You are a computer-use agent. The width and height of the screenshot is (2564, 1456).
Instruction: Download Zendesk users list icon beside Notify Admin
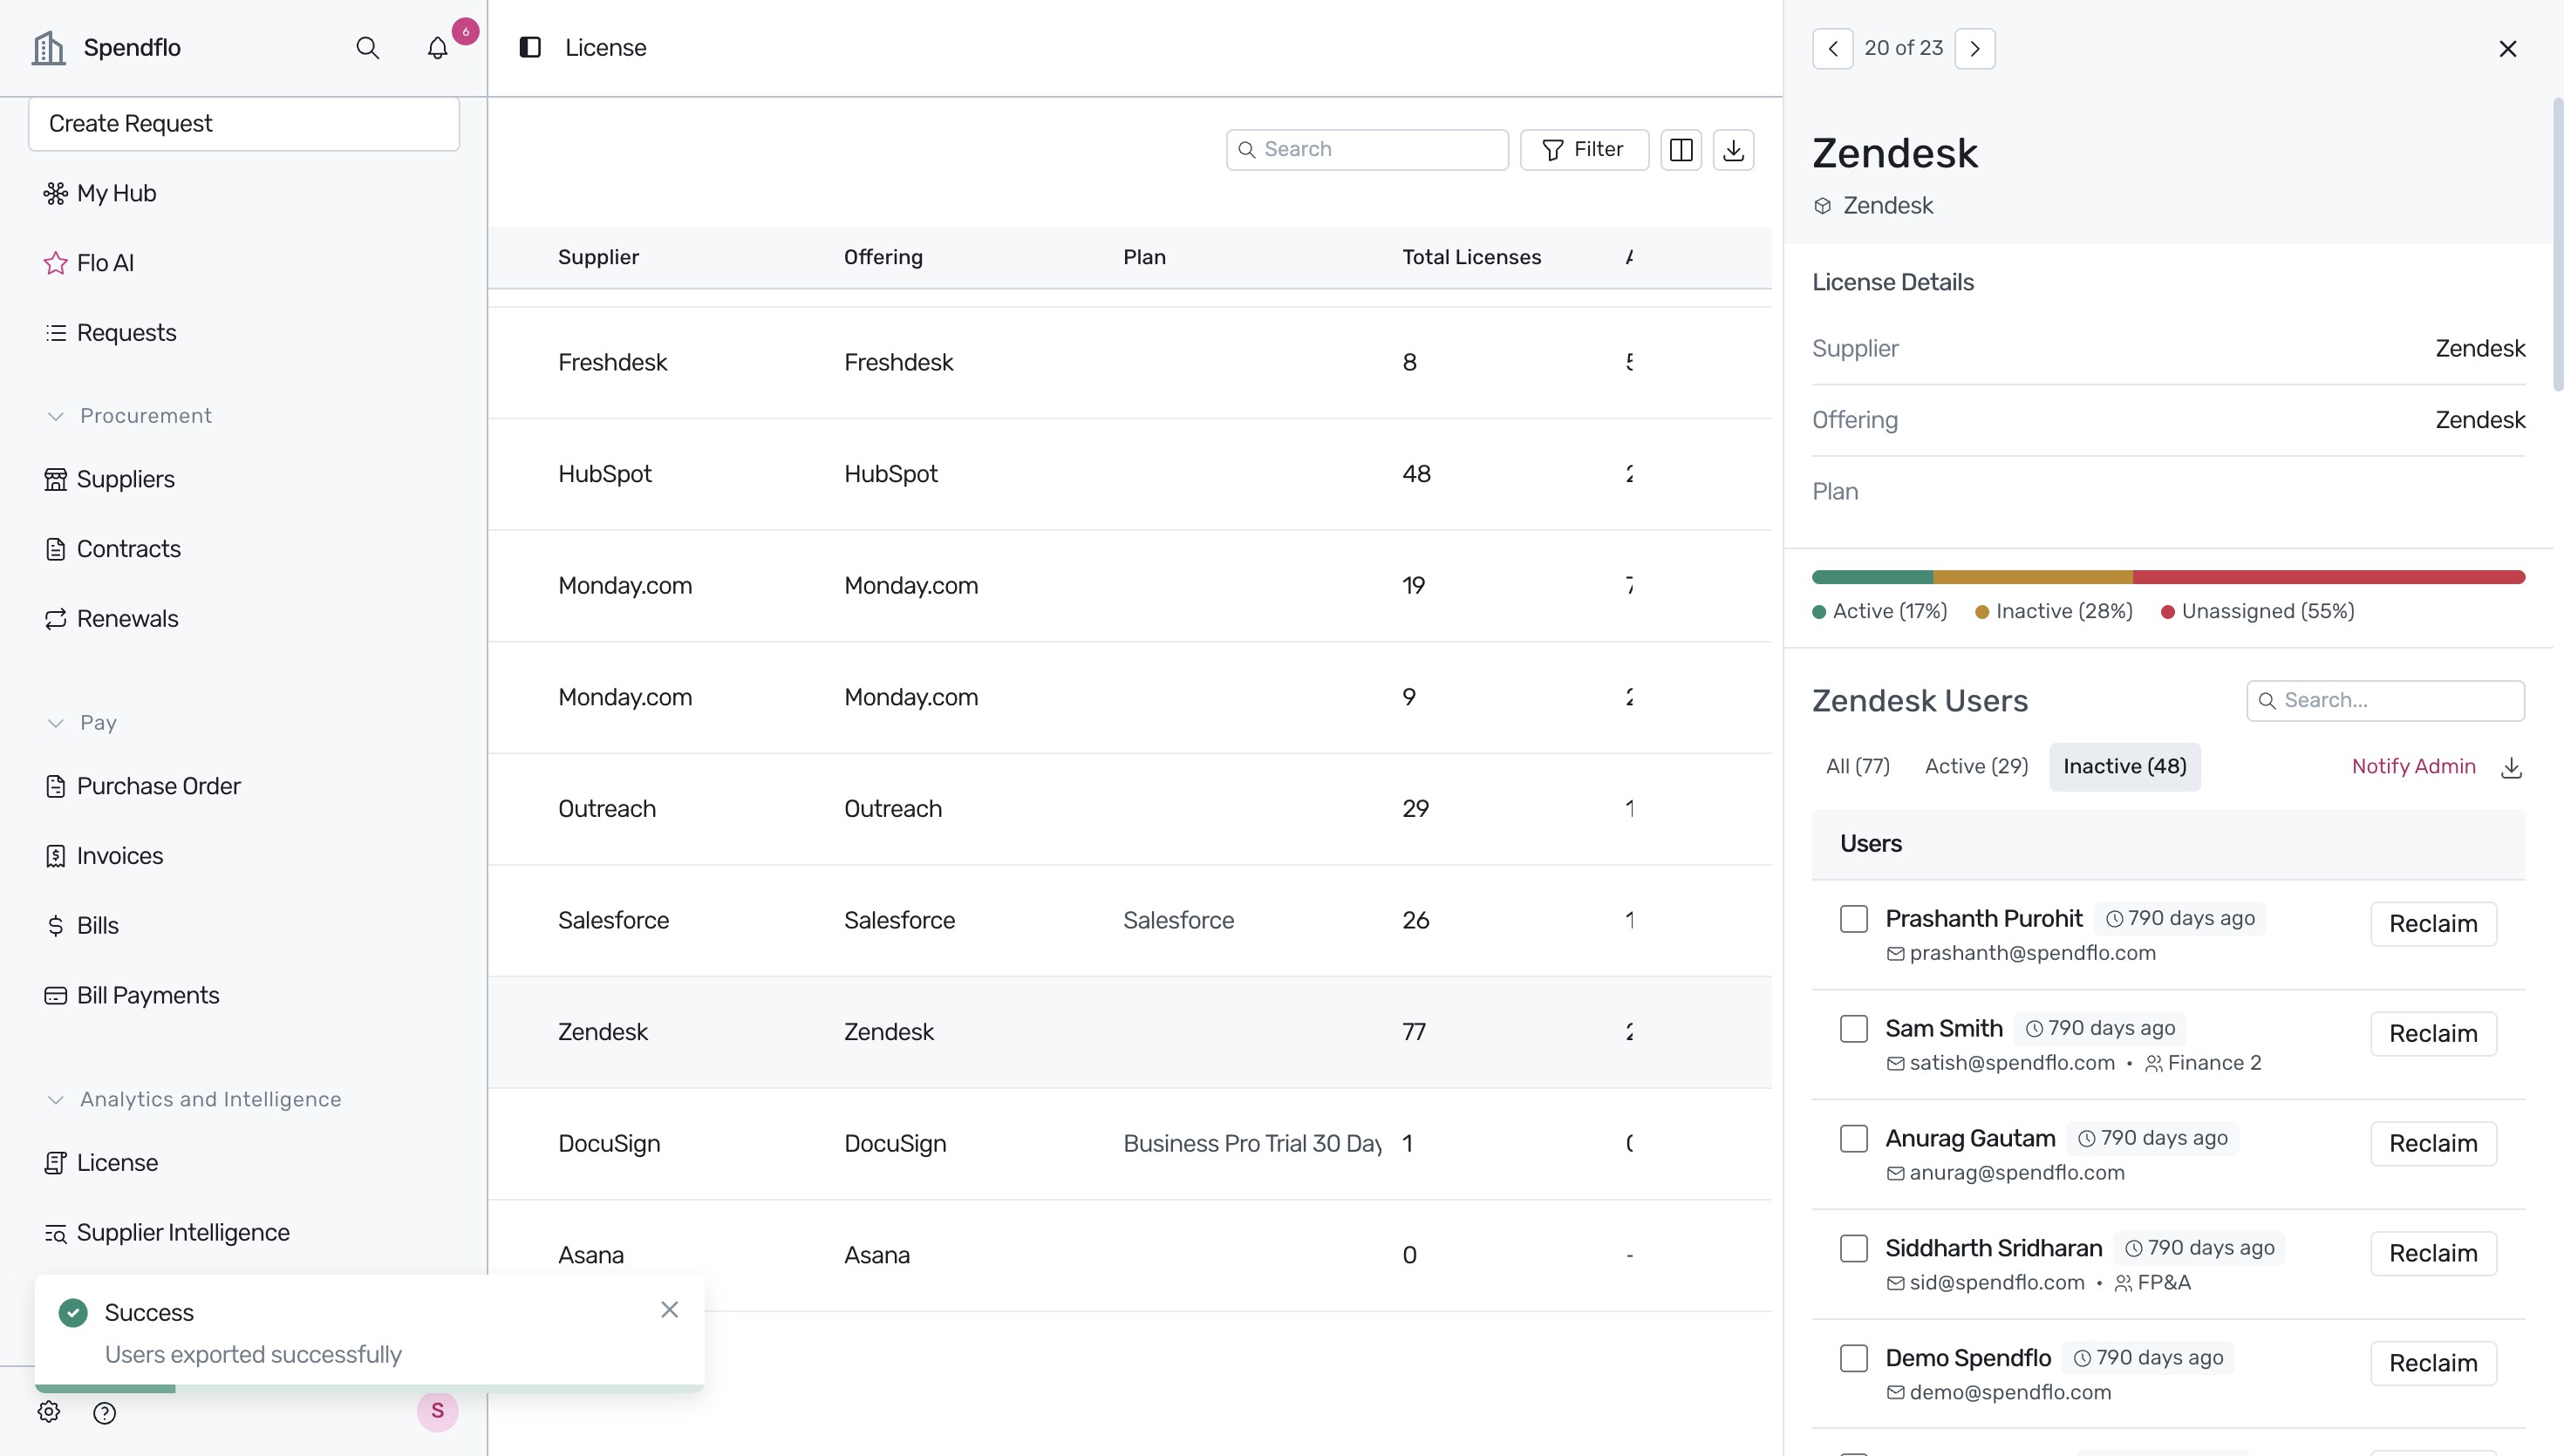coord(2510,767)
